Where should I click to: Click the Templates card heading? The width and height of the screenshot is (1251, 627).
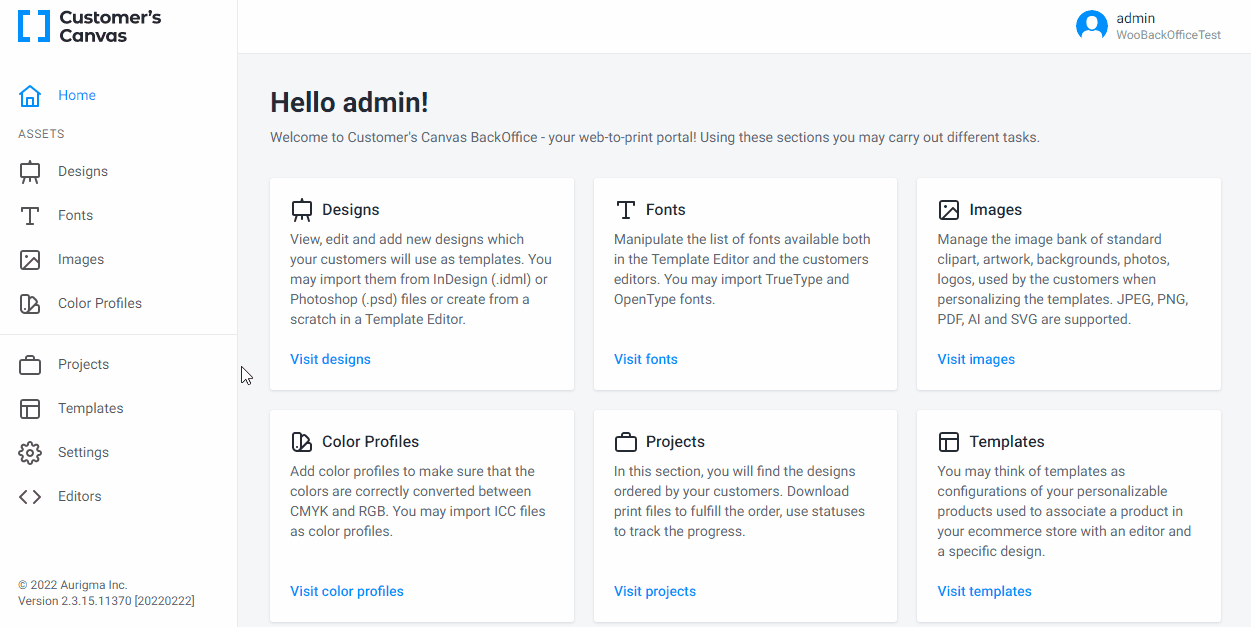click(1007, 442)
